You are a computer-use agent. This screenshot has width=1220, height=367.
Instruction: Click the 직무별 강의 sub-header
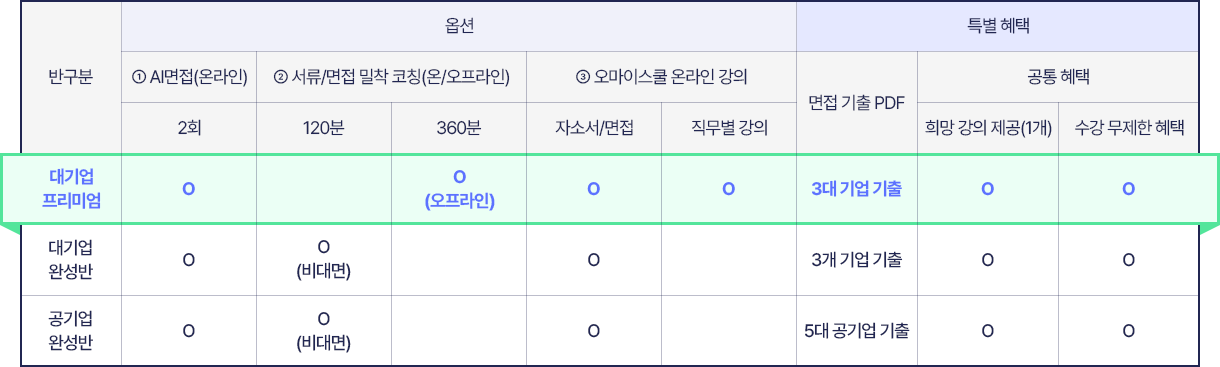728,128
